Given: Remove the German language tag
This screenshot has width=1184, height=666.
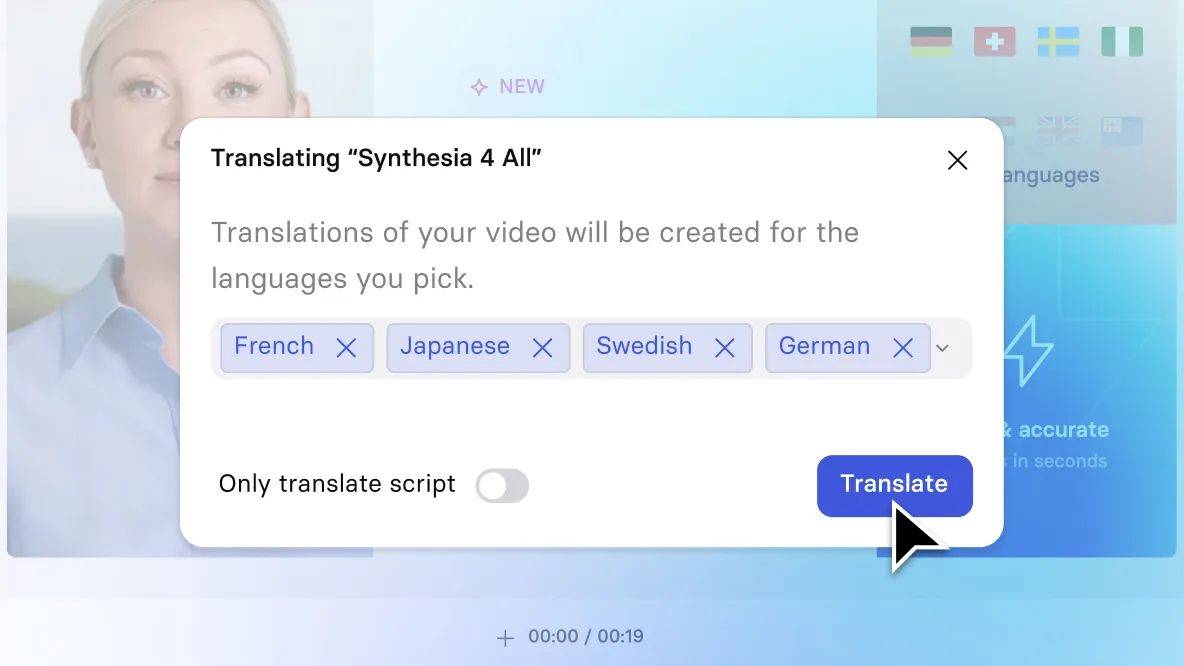Looking at the screenshot, I should click(x=903, y=348).
